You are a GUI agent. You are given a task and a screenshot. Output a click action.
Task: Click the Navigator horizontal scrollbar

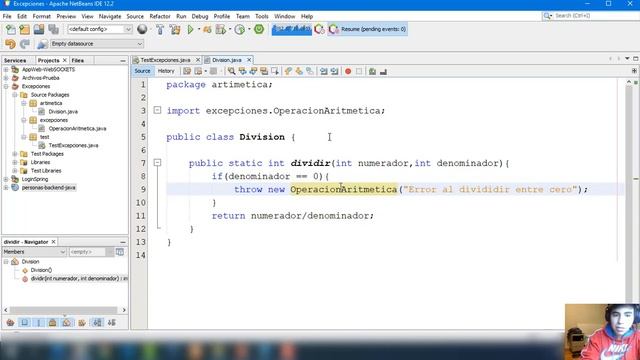tap(64, 310)
